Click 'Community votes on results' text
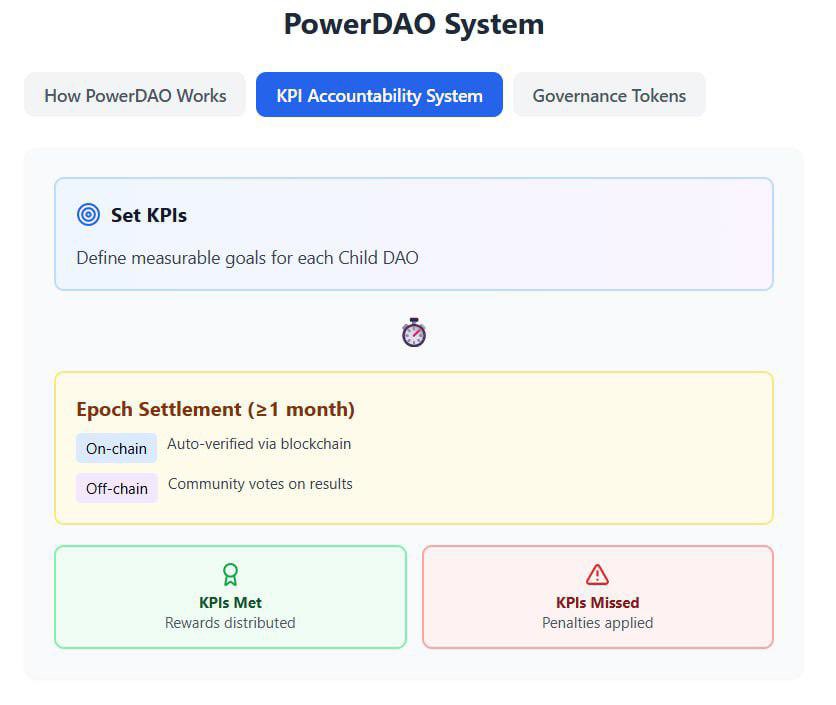Viewport: 836px width, 705px height. pyautogui.click(x=260, y=484)
